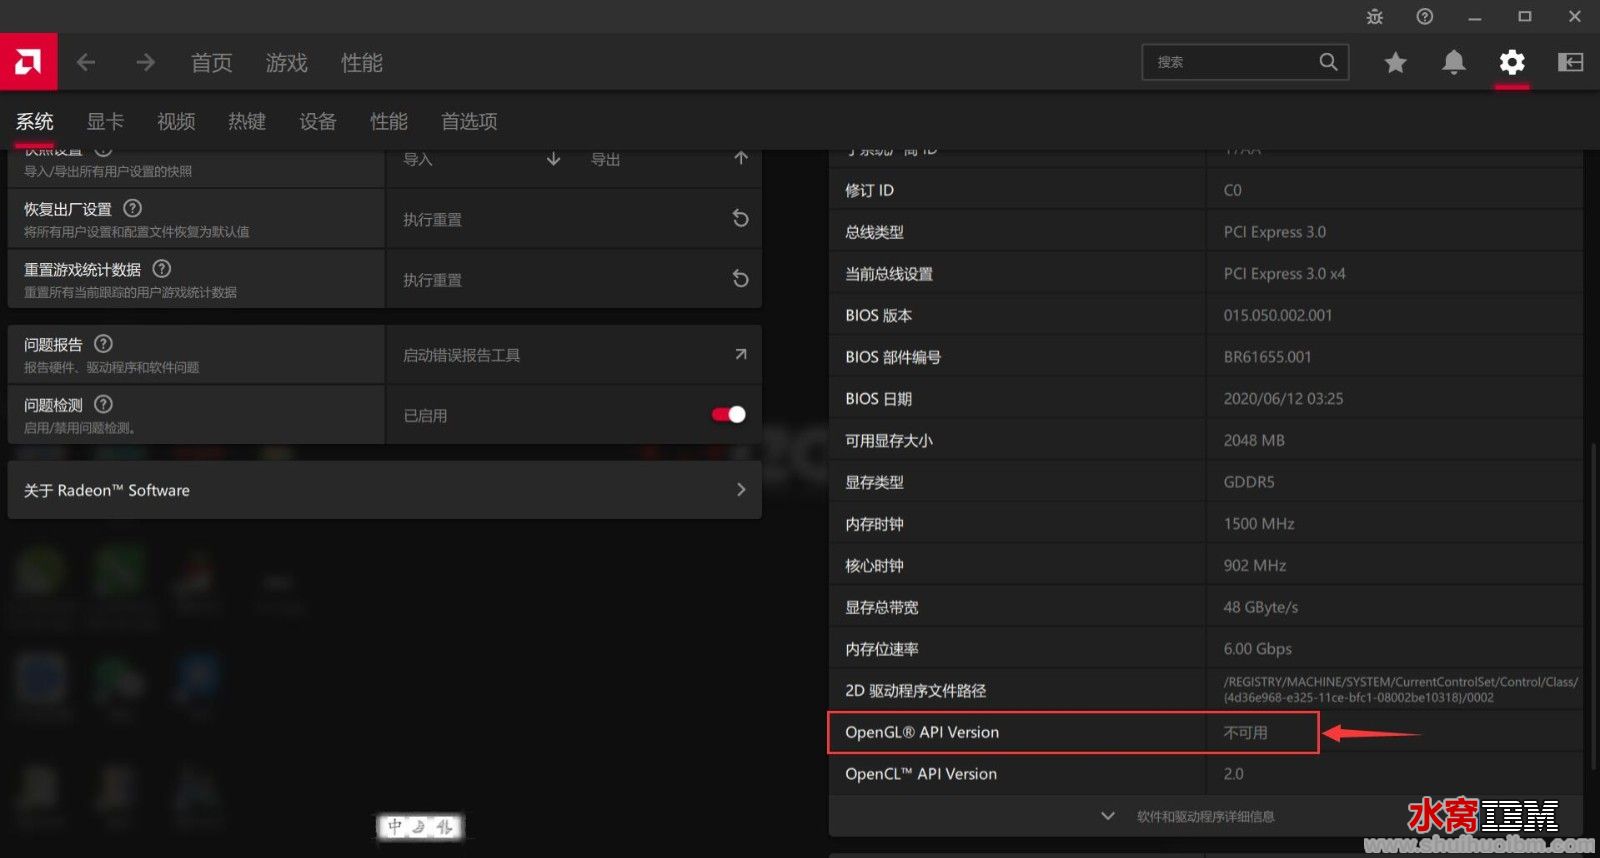Switch to the 显卡 tab
The image size is (1600, 858).
coord(105,122)
